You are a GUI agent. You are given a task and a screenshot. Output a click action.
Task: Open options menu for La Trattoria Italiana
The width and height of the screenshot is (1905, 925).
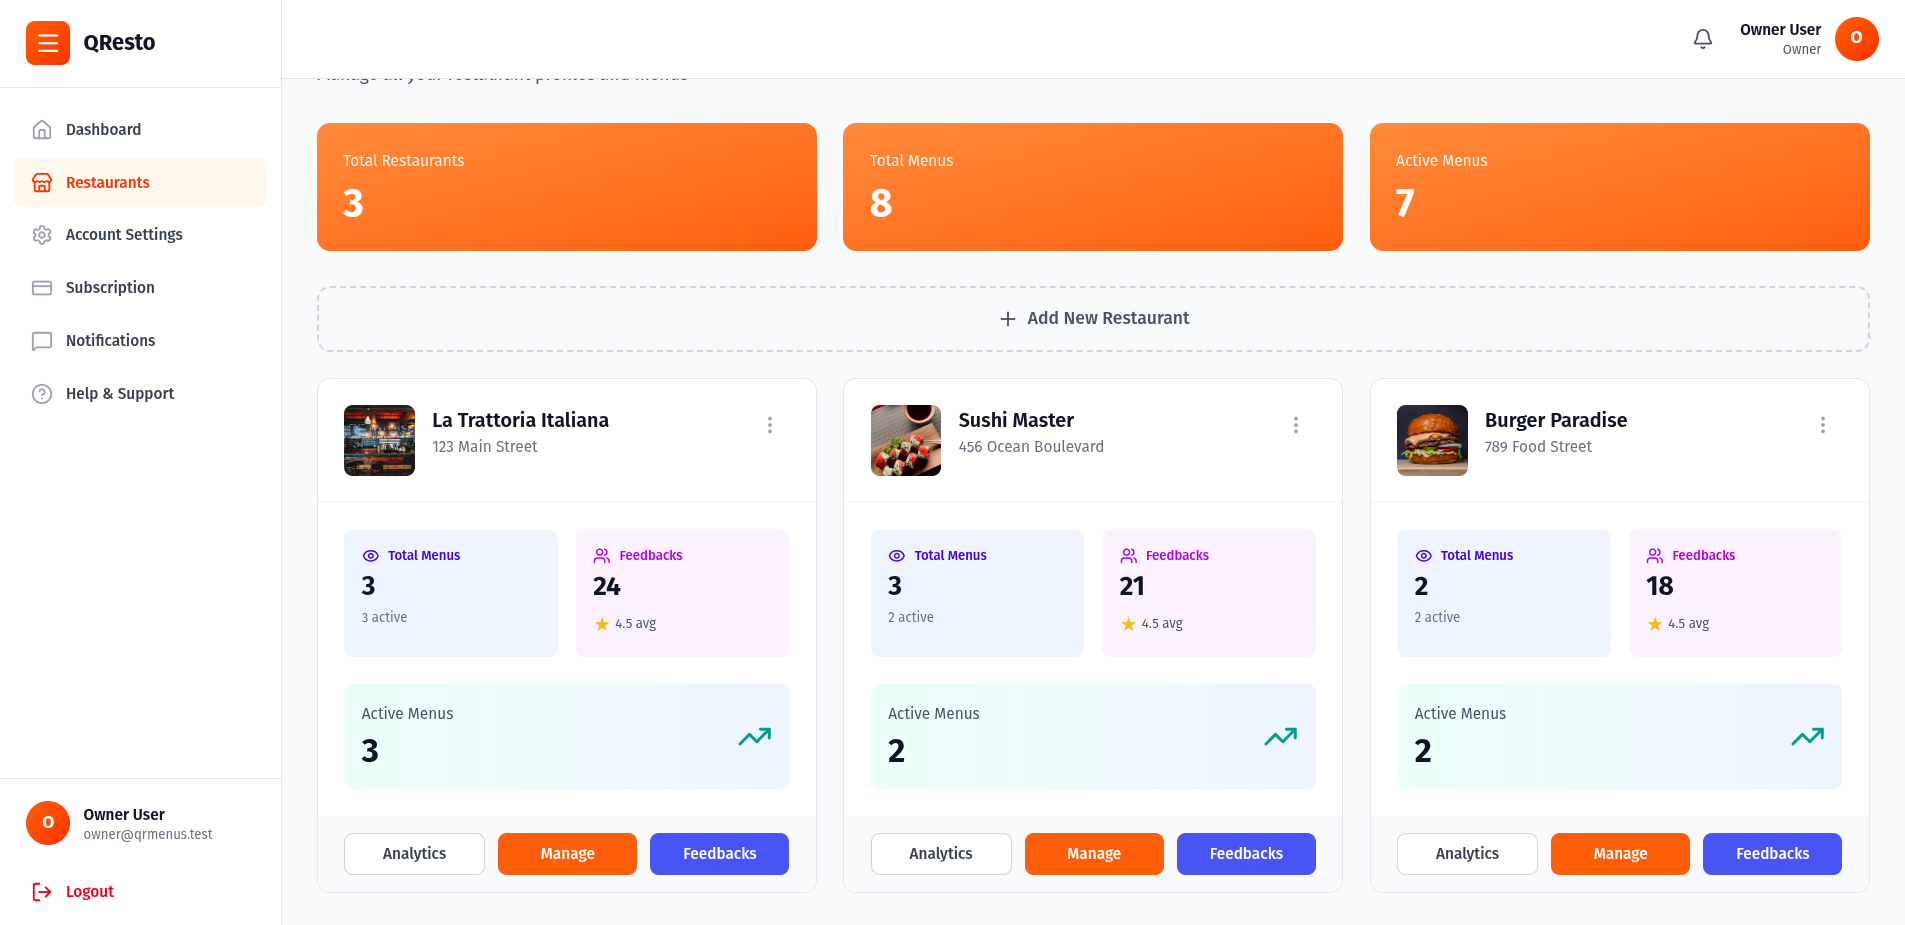(770, 425)
